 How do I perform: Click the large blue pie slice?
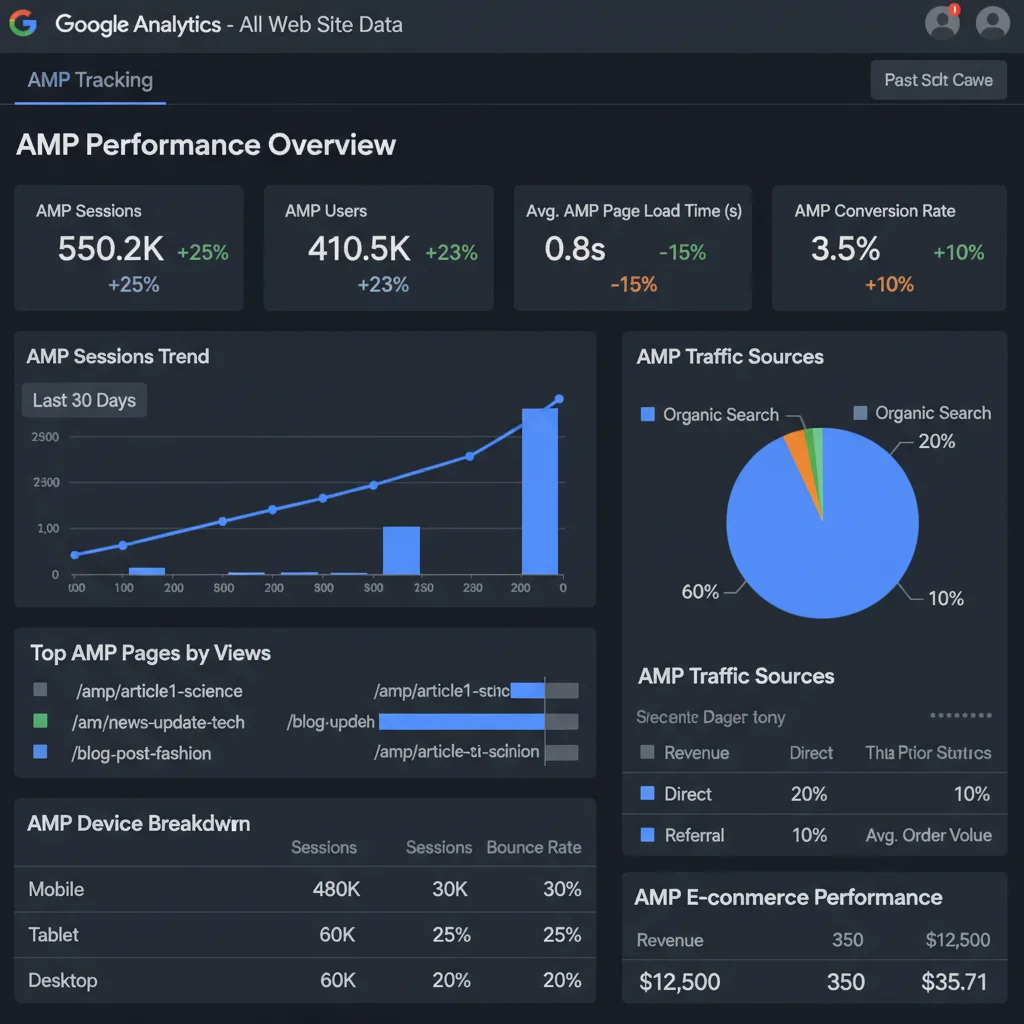coord(823,542)
